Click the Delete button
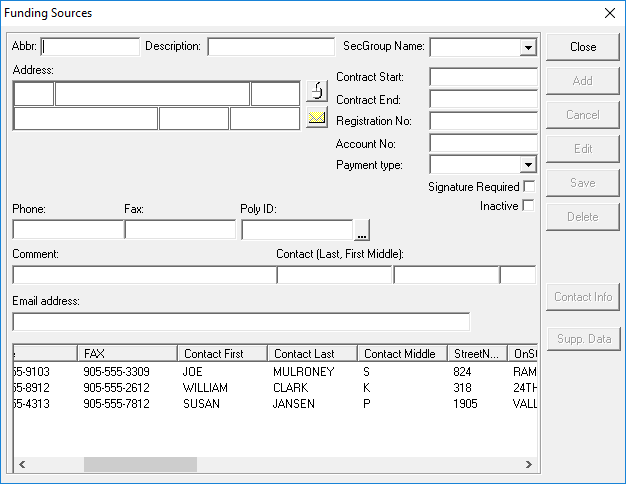The height and width of the screenshot is (484, 626). pyautogui.click(x=583, y=217)
